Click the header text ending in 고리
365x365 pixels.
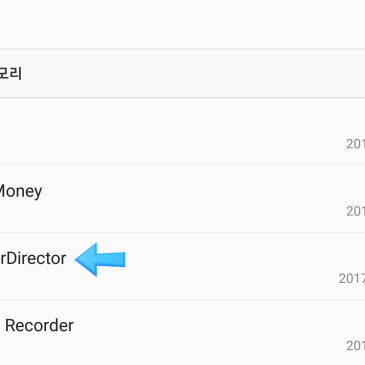pyautogui.click(x=11, y=73)
